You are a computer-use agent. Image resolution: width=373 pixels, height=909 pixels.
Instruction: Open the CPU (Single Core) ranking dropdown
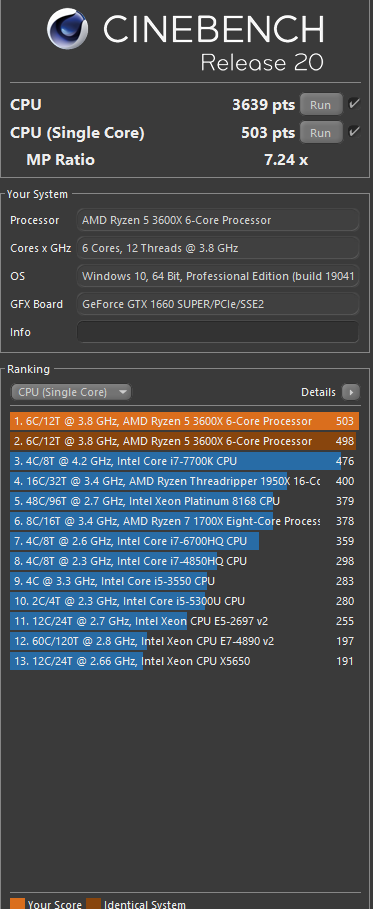[71, 392]
